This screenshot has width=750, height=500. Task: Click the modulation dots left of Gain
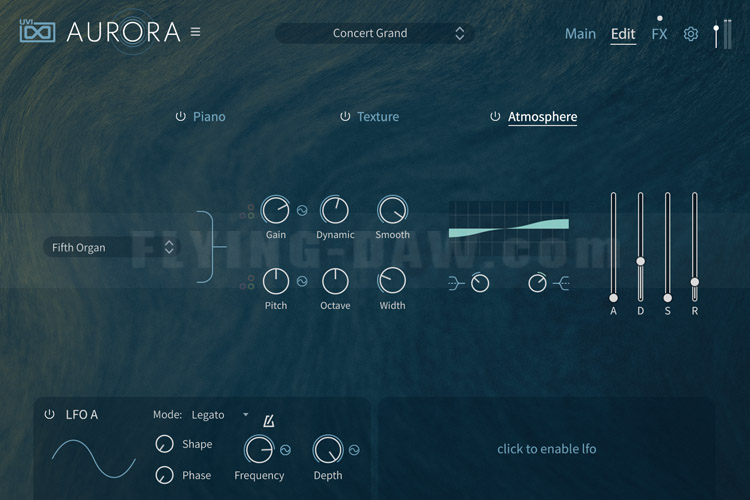click(247, 211)
